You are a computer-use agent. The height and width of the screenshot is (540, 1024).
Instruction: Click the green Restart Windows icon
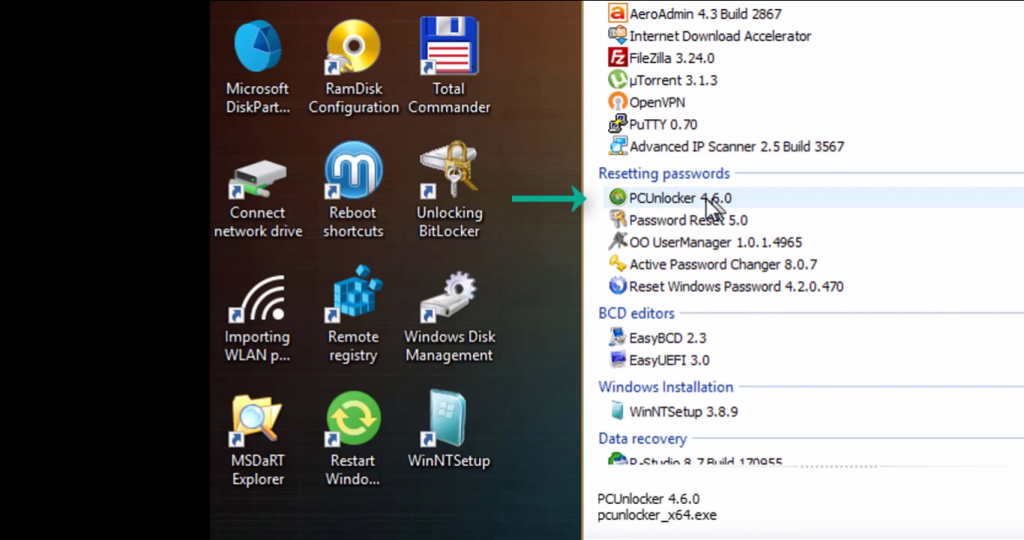point(353,419)
